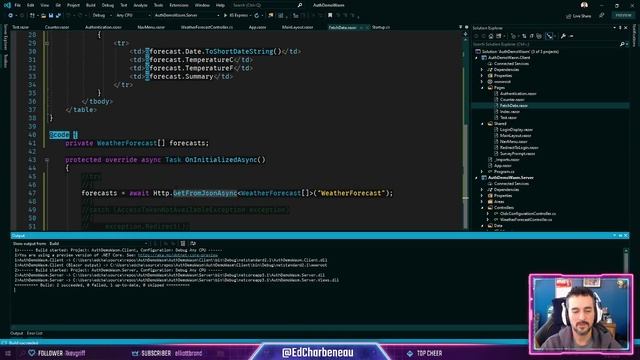Switch to the WeatherForecastController.cs editor tab

pos(207,27)
